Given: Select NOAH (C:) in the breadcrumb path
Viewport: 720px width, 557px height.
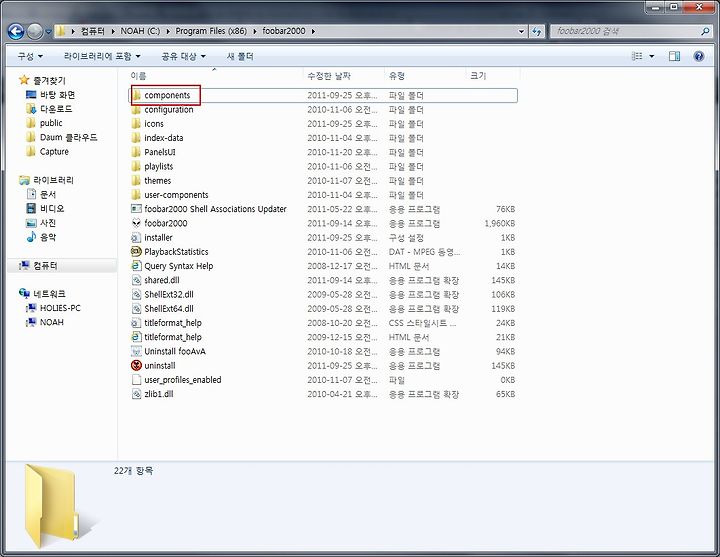Looking at the screenshot, I should tap(140, 31).
